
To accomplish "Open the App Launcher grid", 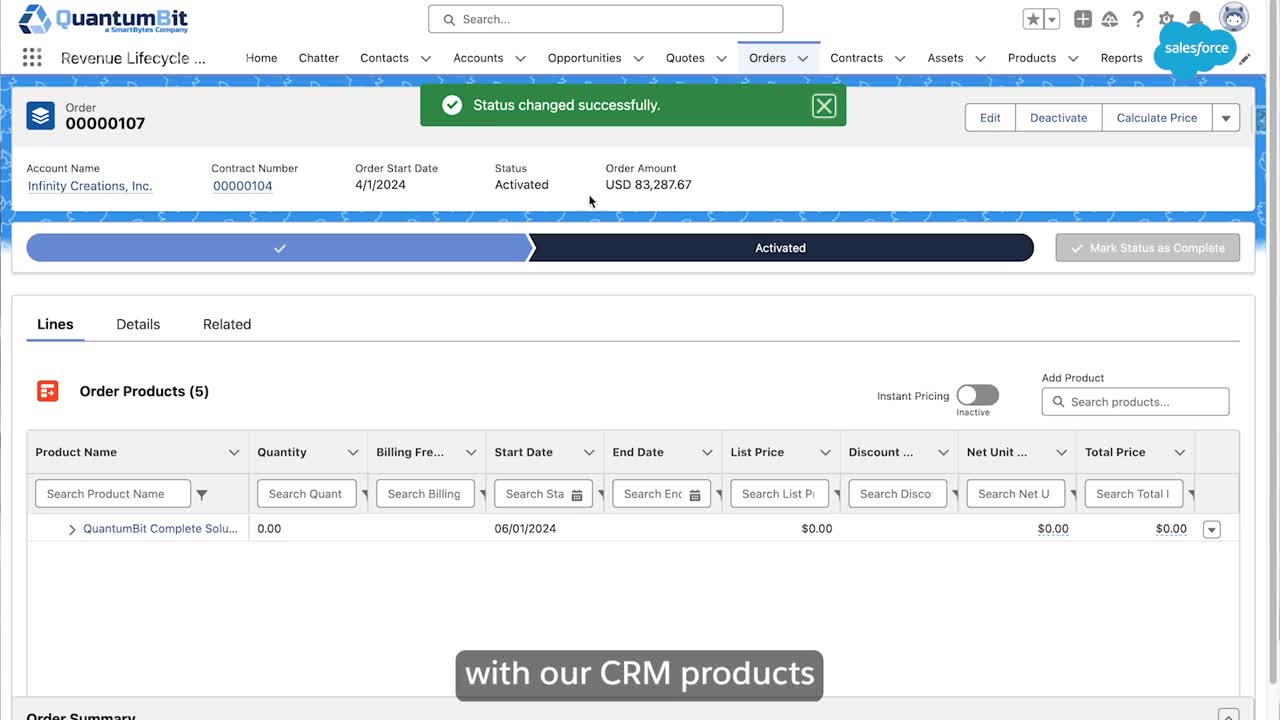I will point(32,58).
